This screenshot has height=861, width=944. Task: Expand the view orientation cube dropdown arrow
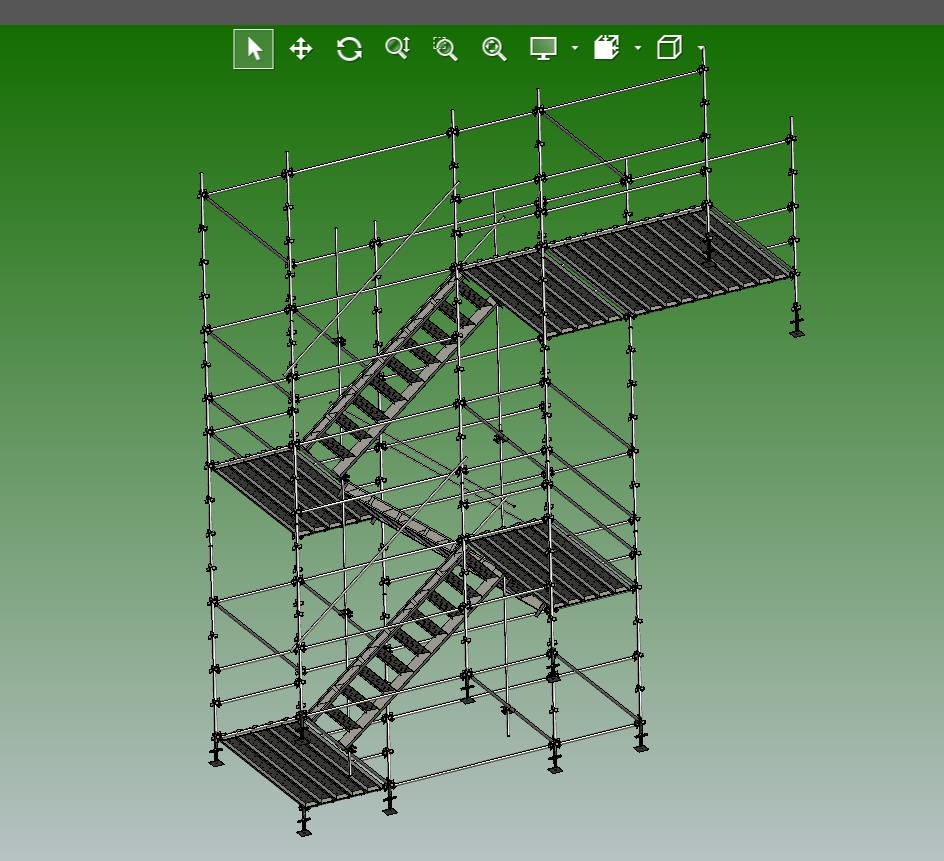[x=701, y=48]
